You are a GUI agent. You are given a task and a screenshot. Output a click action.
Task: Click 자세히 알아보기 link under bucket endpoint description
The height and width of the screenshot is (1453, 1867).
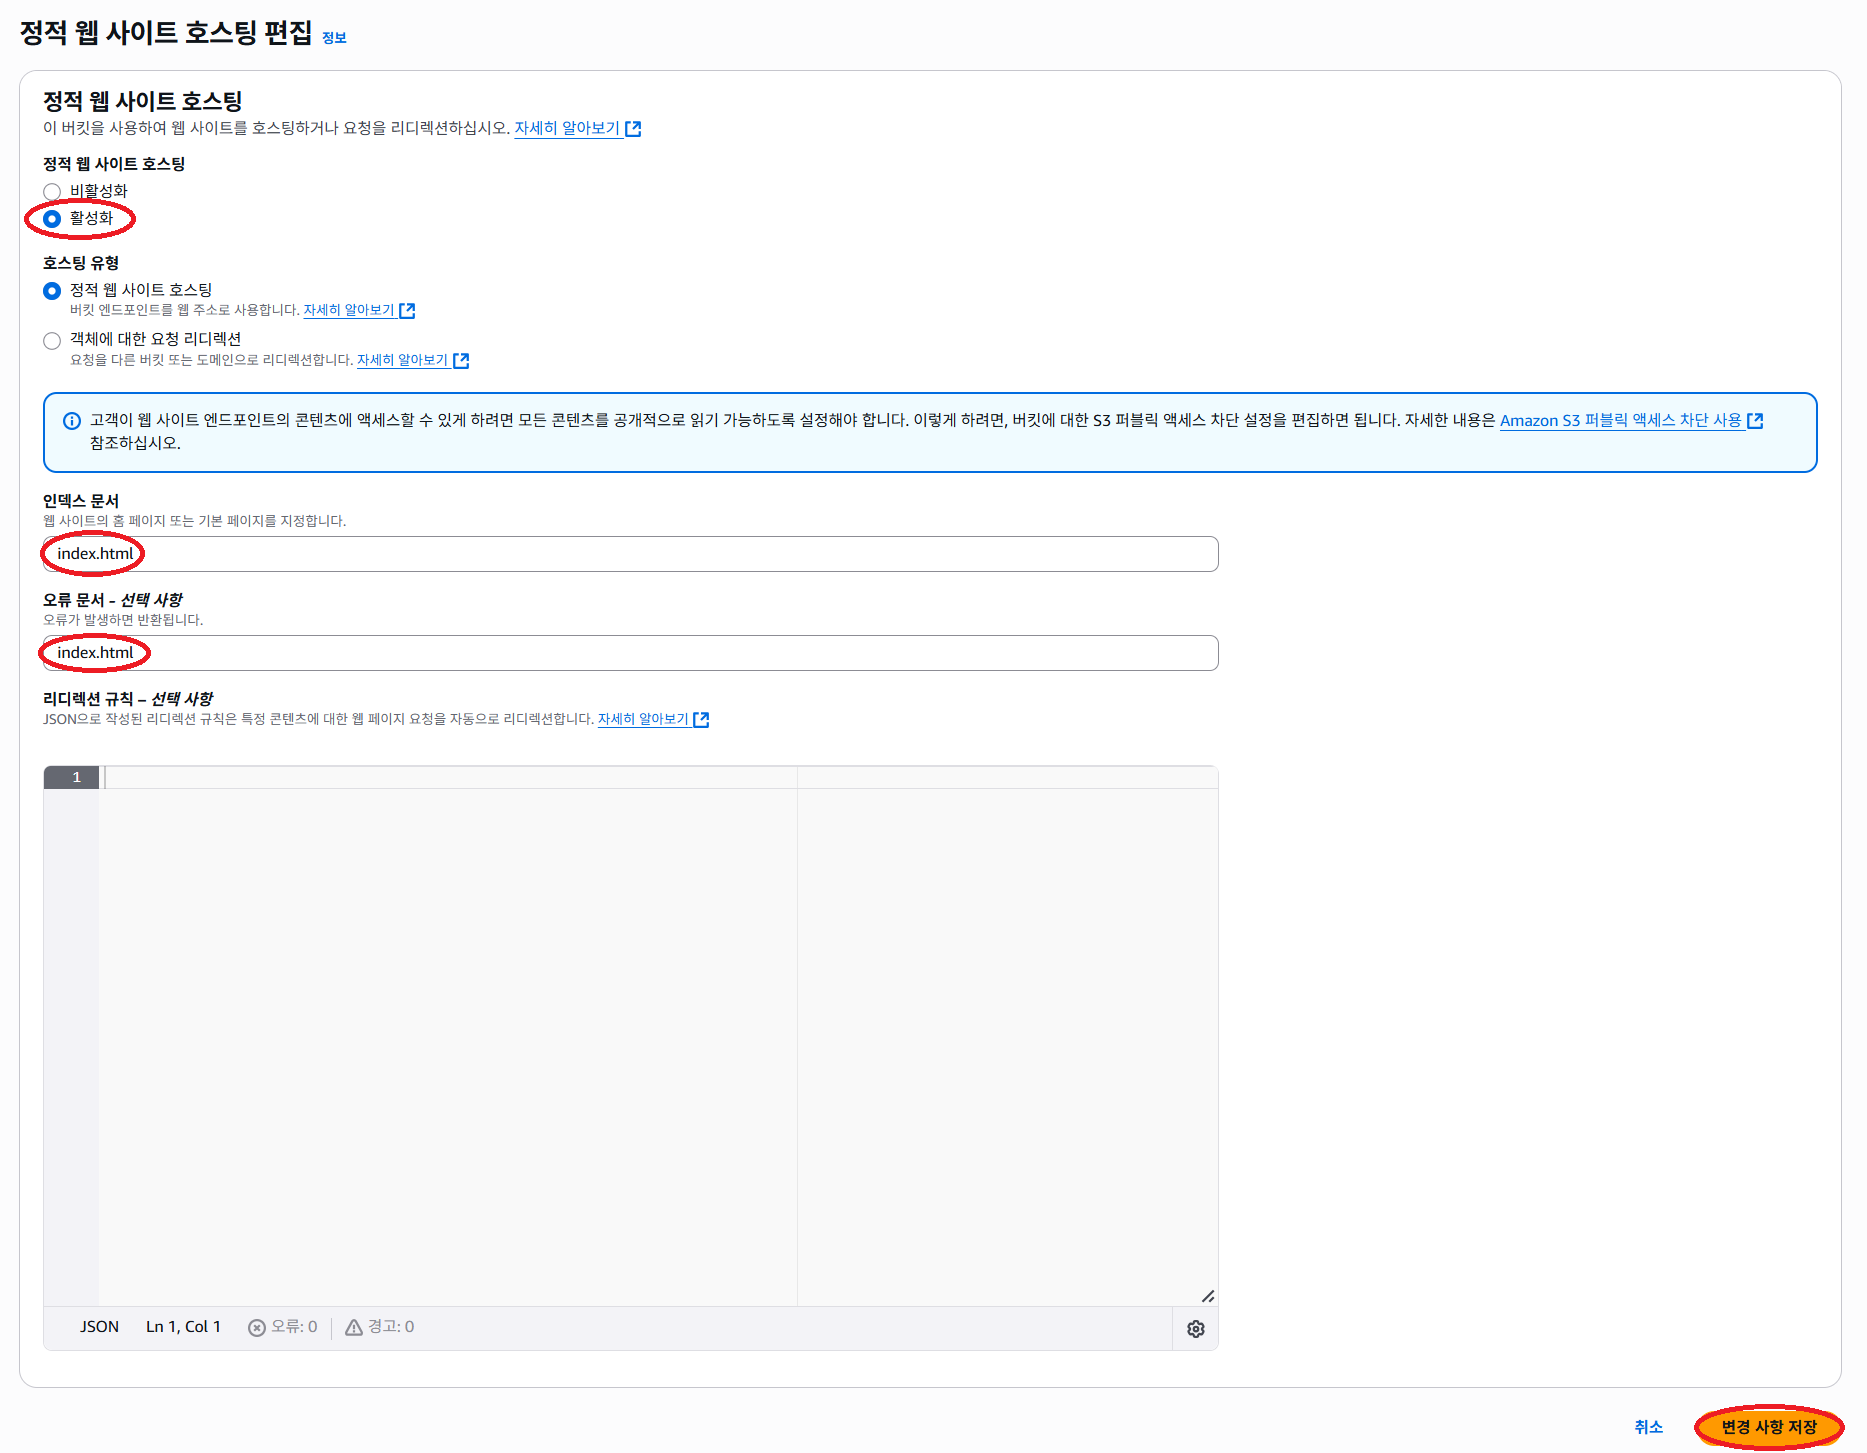(349, 311)
